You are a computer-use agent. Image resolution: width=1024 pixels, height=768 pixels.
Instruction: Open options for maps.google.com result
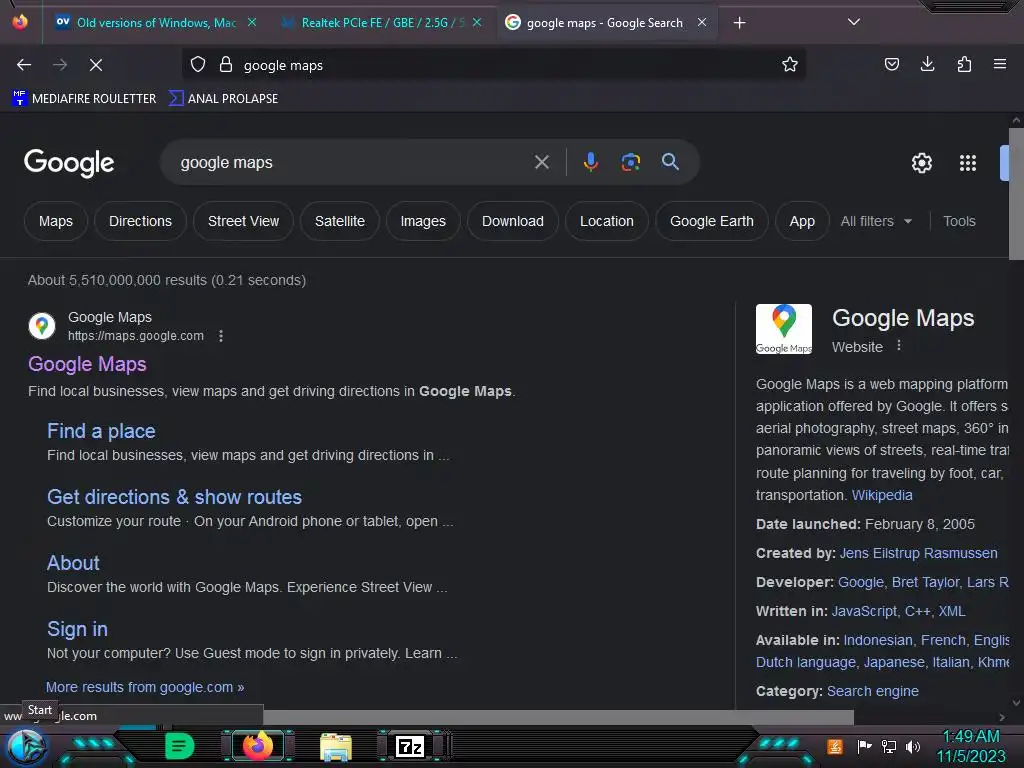221,336
